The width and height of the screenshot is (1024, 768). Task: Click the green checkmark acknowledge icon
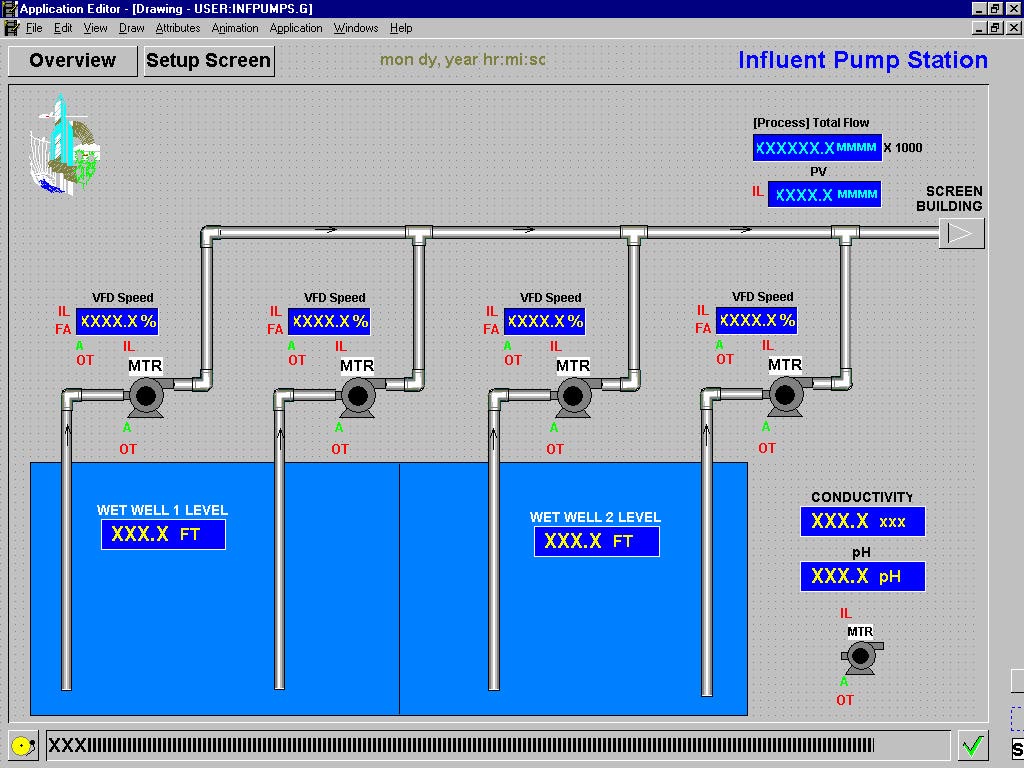[x=972, y=745]
